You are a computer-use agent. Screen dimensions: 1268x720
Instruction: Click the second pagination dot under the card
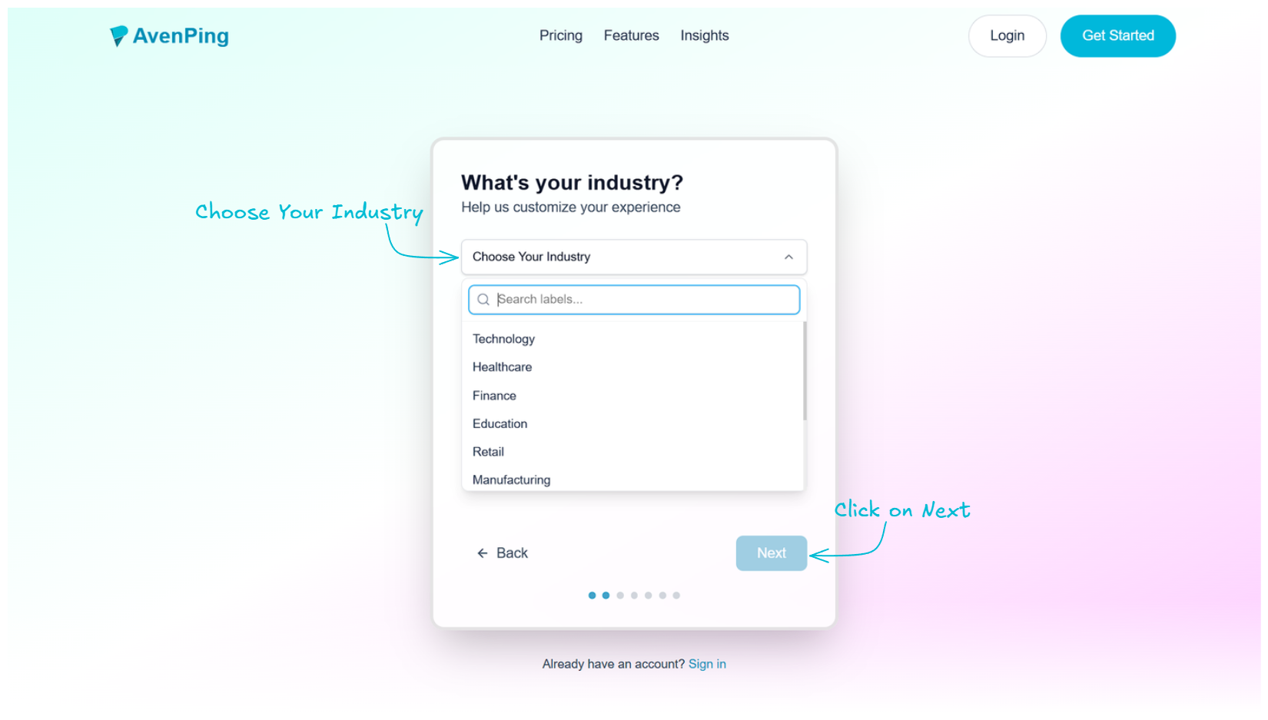click(606, 595)
